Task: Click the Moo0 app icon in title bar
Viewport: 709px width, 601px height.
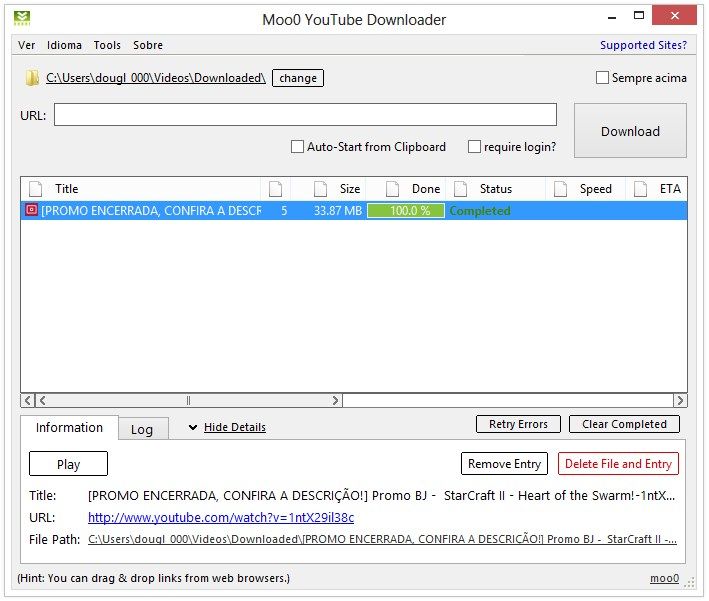Action: [22, 19]
